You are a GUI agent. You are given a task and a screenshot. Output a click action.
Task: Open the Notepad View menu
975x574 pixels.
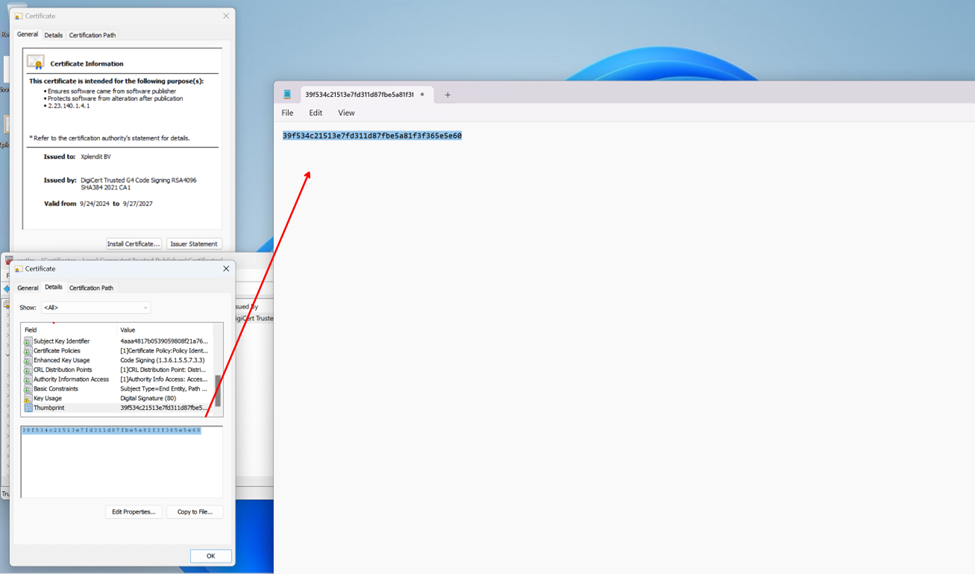pyautogui.click(x=346, y=113)
